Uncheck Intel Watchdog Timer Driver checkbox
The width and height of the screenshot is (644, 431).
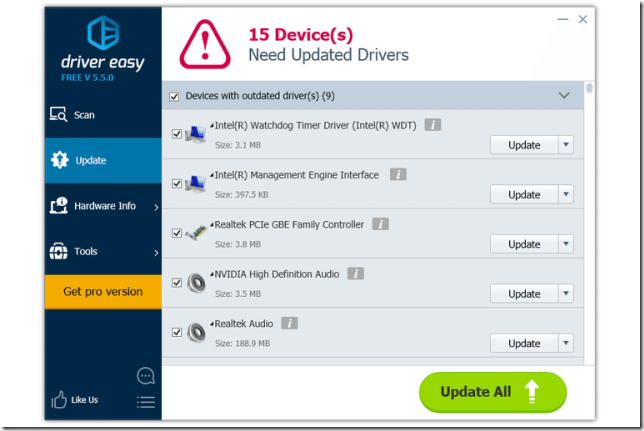tap(177, 134)
